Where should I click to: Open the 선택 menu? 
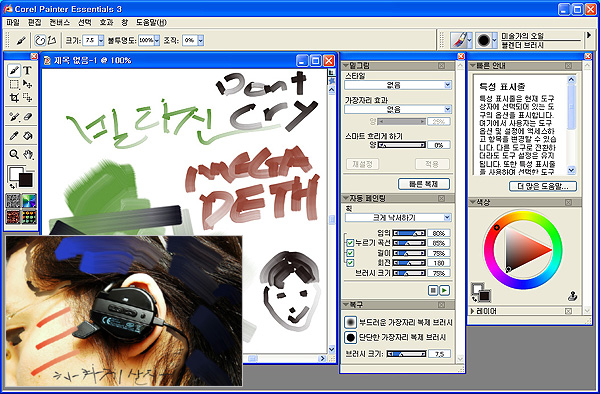pyautogui.click(x=85, y=22)
